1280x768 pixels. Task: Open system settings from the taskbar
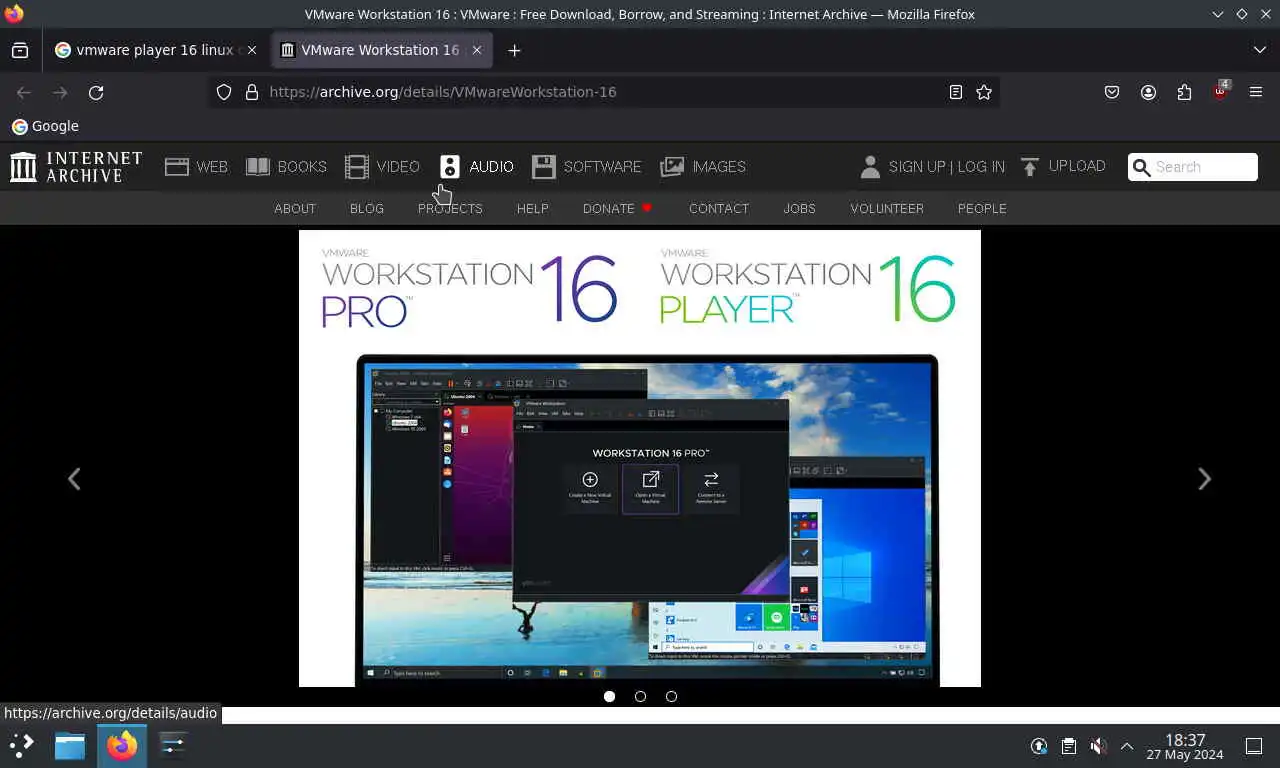point(173,745)
